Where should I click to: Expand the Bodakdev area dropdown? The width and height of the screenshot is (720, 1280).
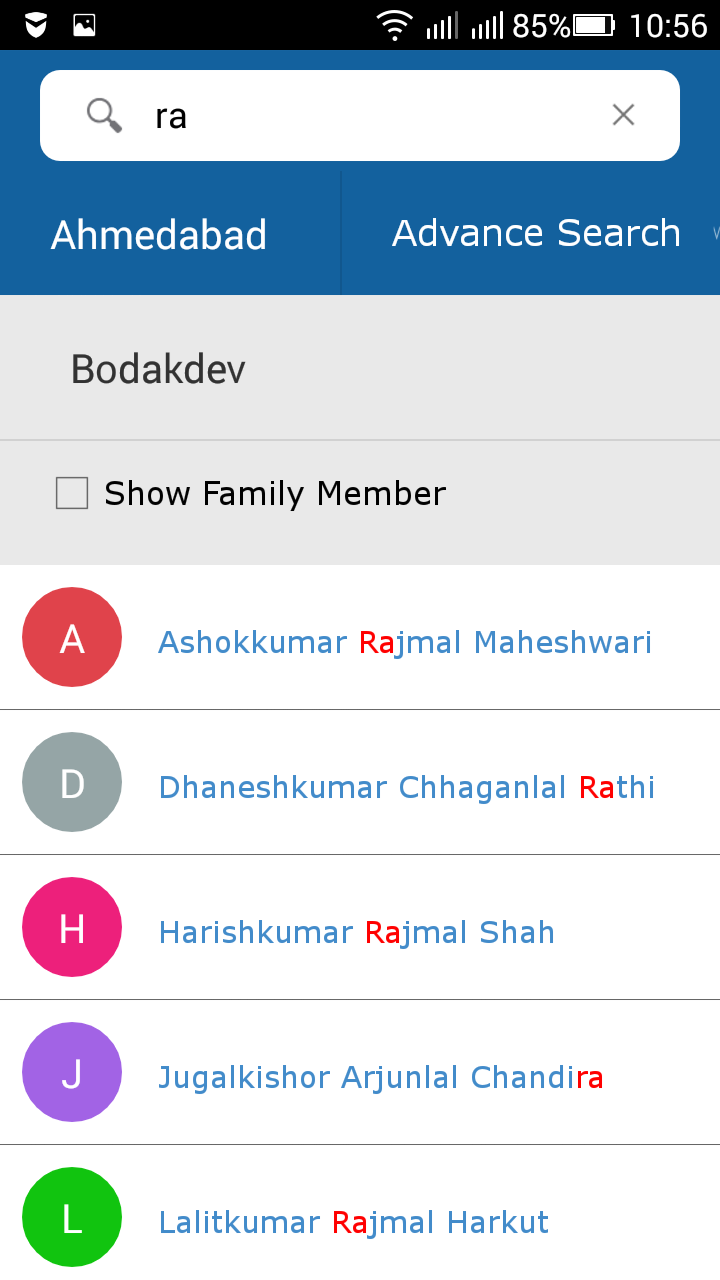(x=158, y=370)
